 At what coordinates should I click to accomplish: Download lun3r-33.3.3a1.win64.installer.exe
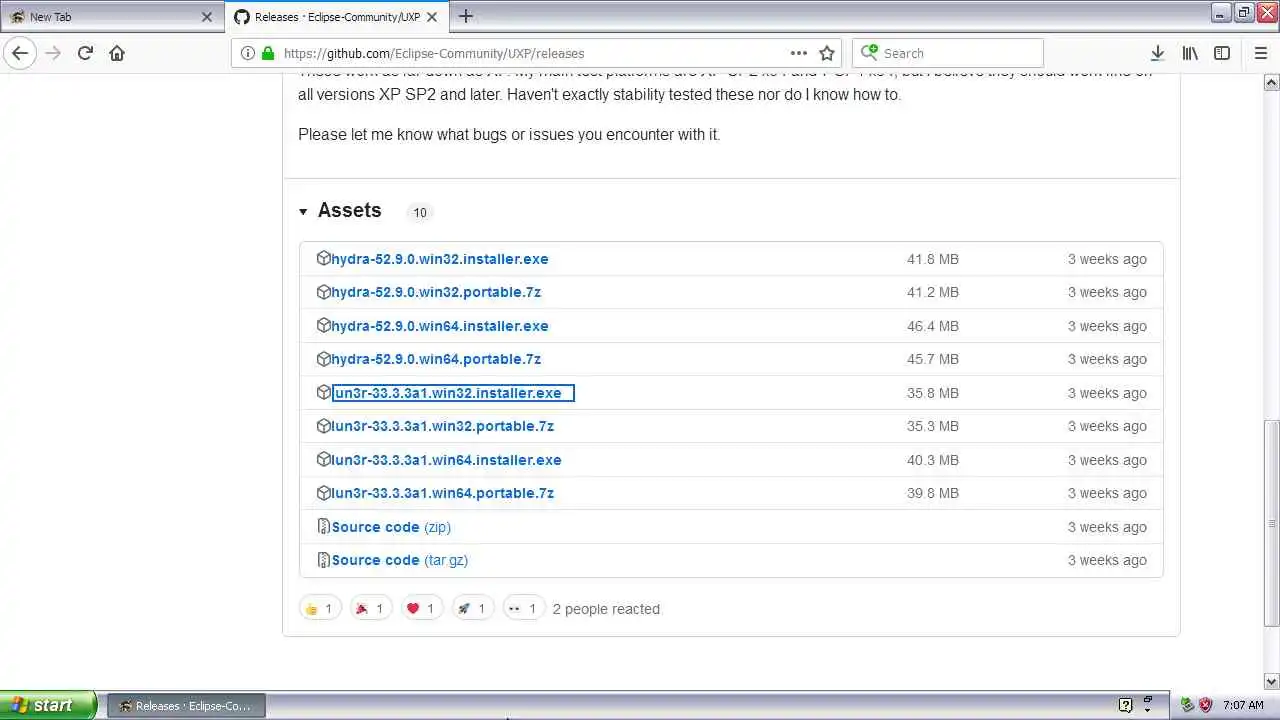coord(447,460)
